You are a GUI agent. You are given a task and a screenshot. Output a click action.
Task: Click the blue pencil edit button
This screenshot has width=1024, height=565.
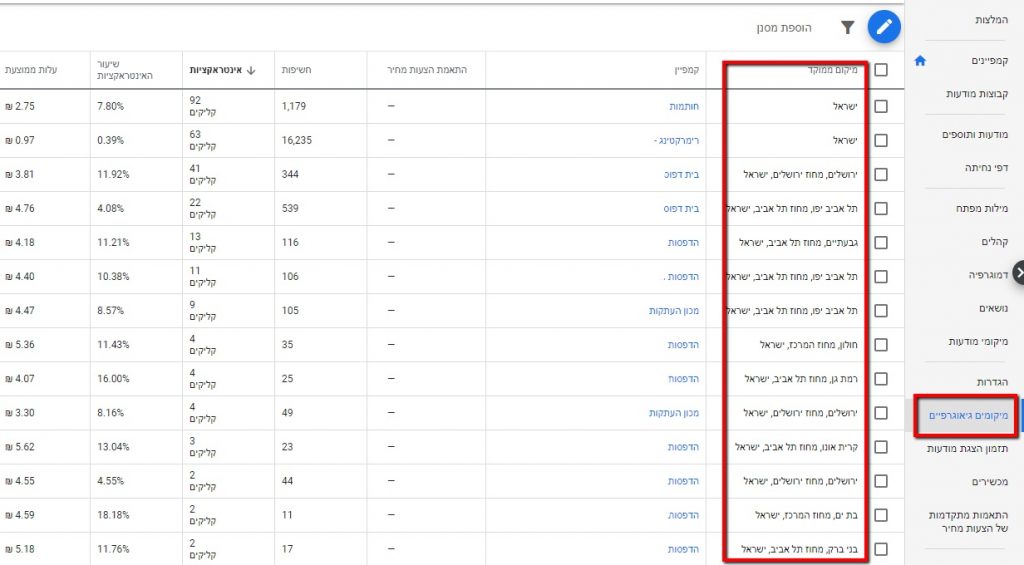coord(883,27)
